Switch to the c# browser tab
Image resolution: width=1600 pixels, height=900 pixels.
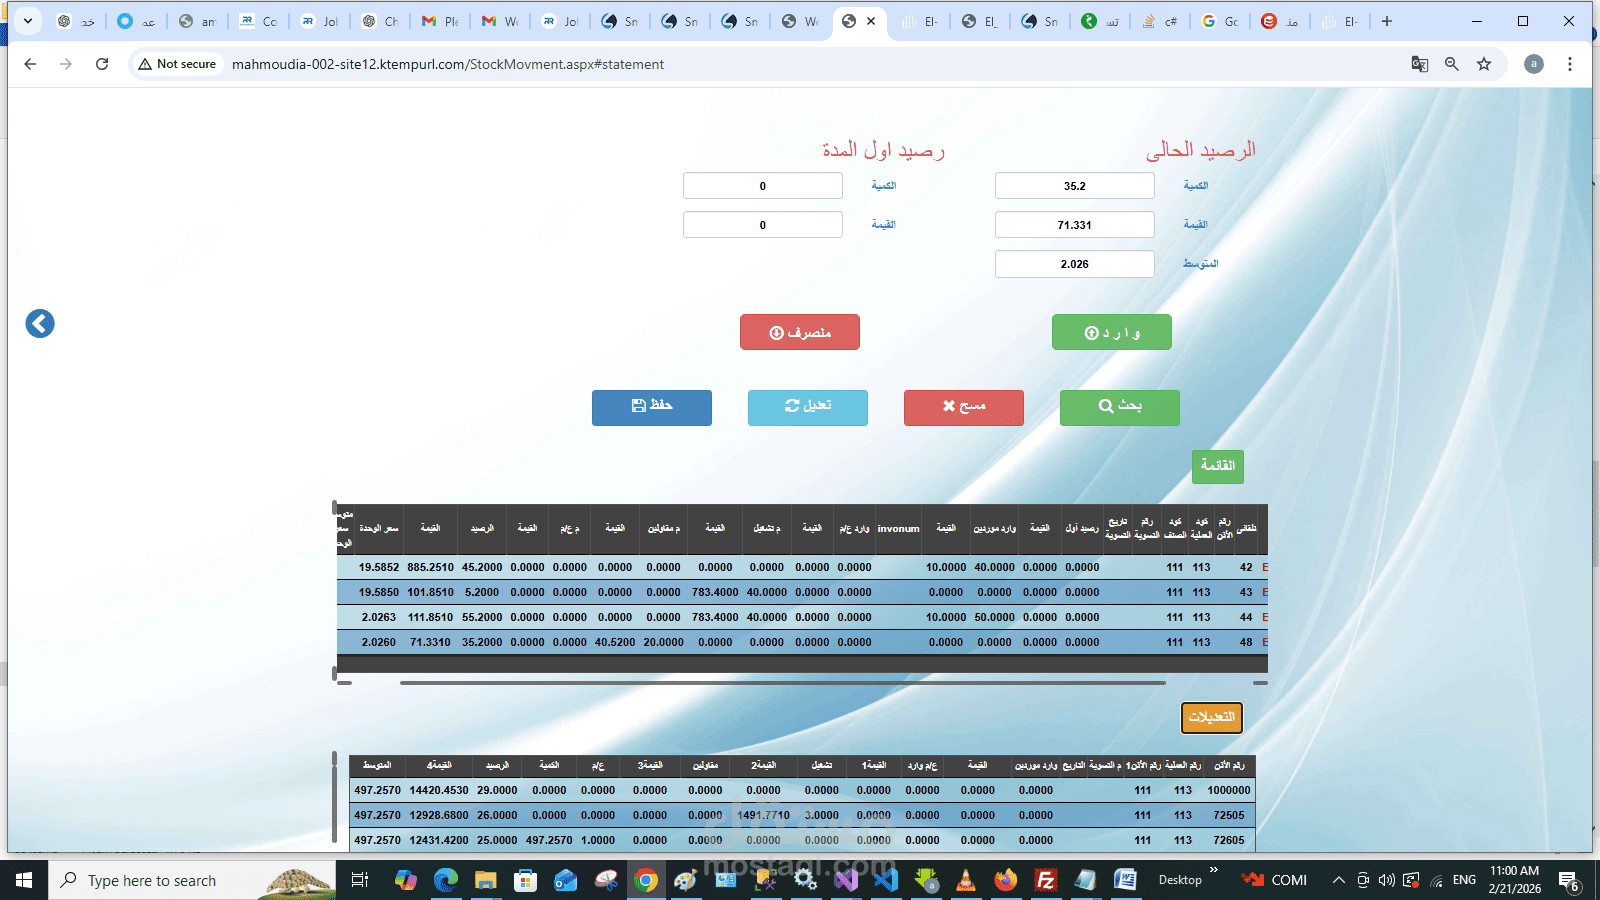pos(1160,21)
